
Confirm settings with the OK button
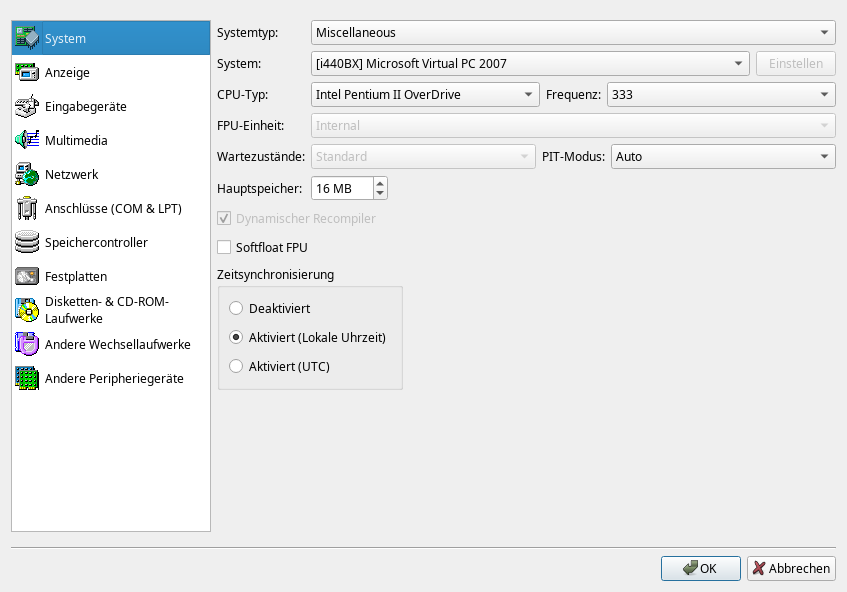700,568
